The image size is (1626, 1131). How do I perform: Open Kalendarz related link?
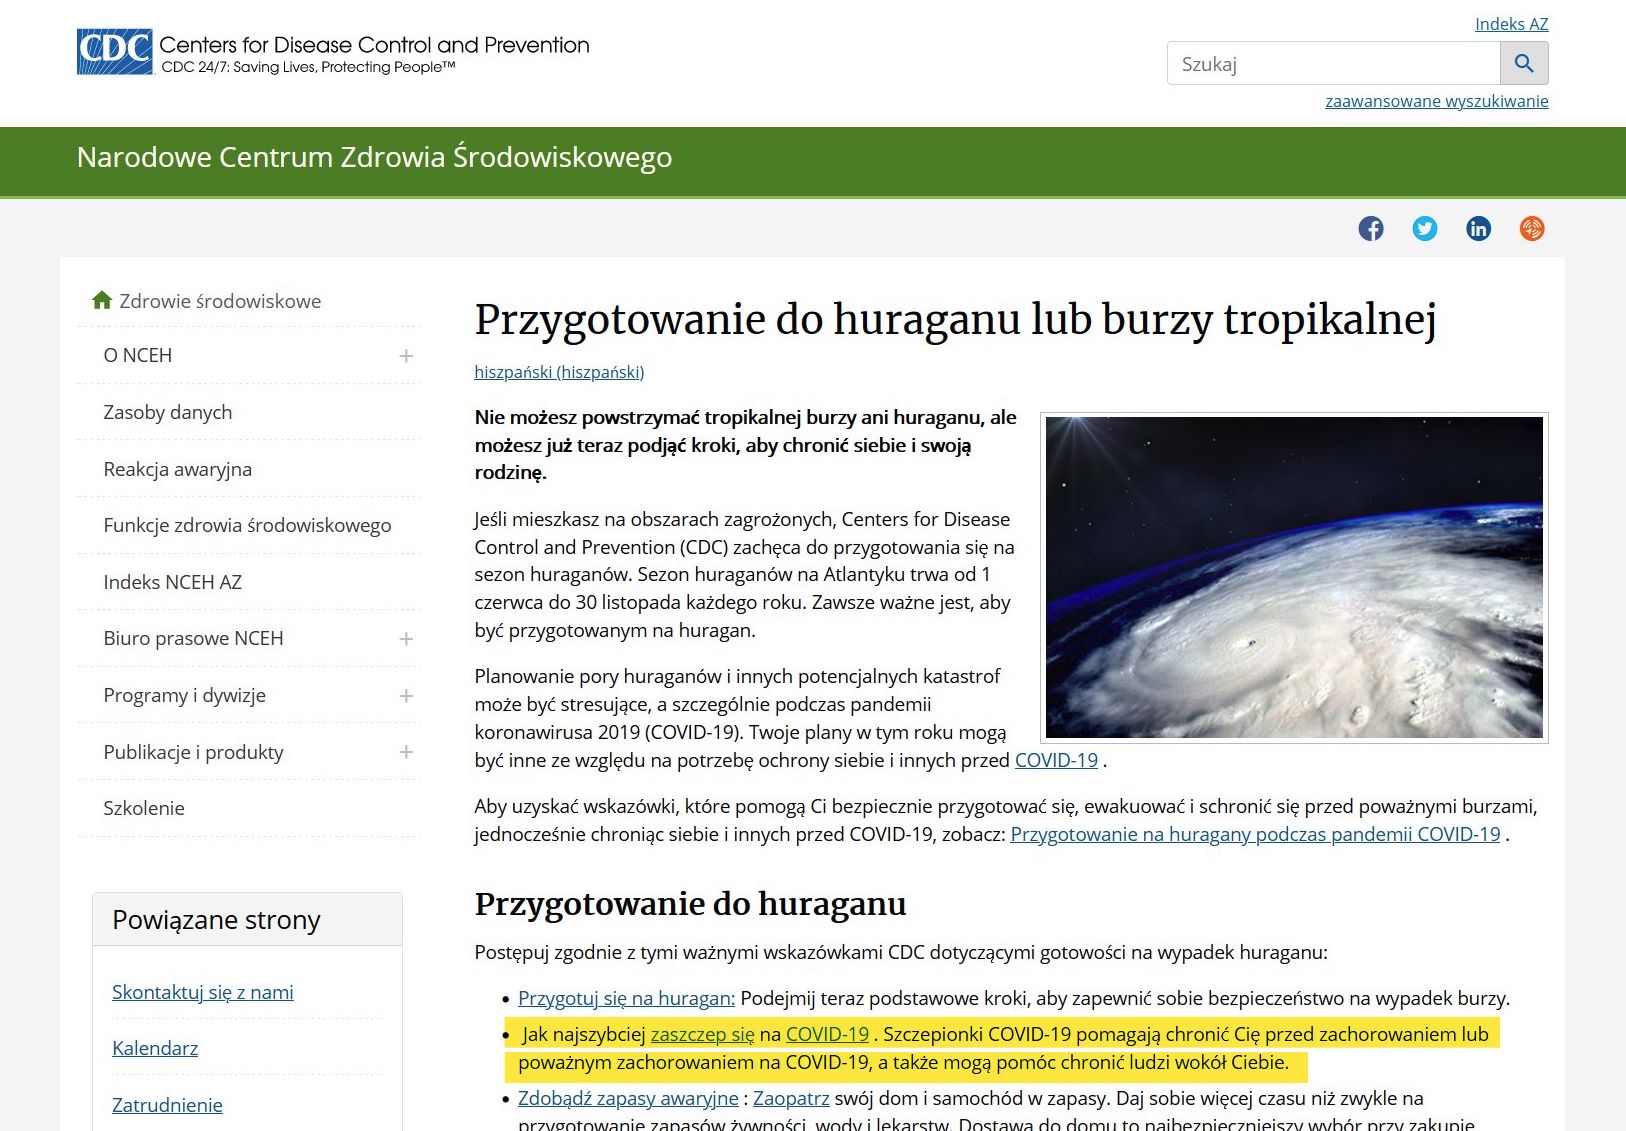point(155,1048)
